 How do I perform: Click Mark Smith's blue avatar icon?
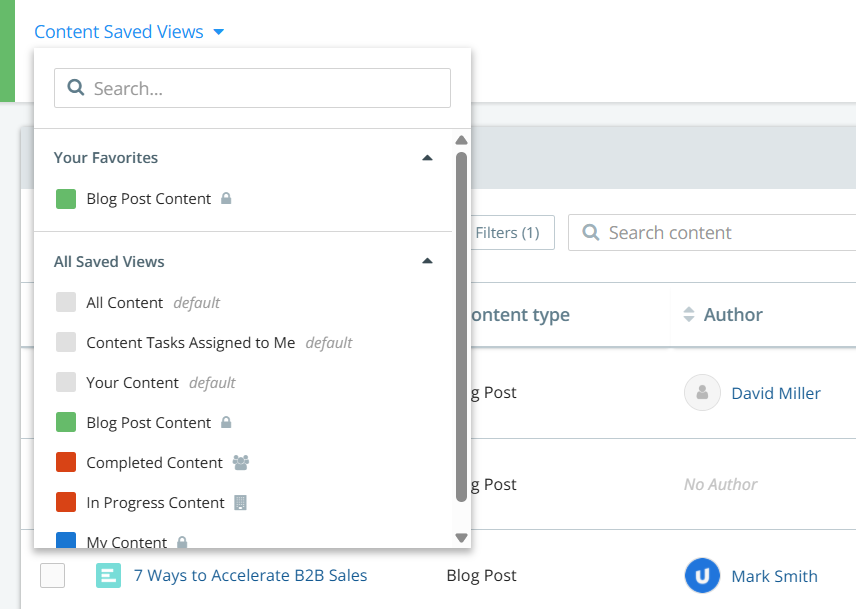702,576
